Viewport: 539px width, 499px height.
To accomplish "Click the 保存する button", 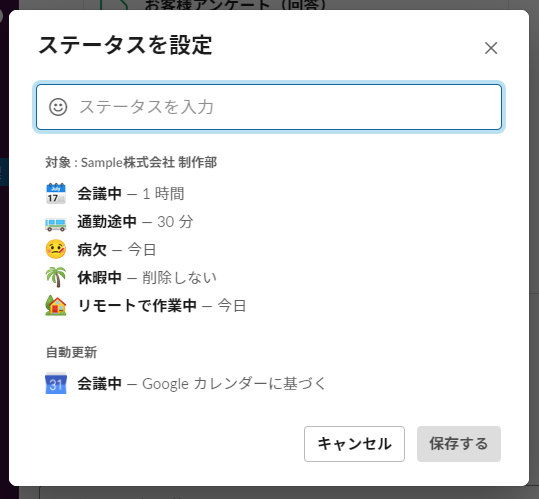I will [459, 444].
